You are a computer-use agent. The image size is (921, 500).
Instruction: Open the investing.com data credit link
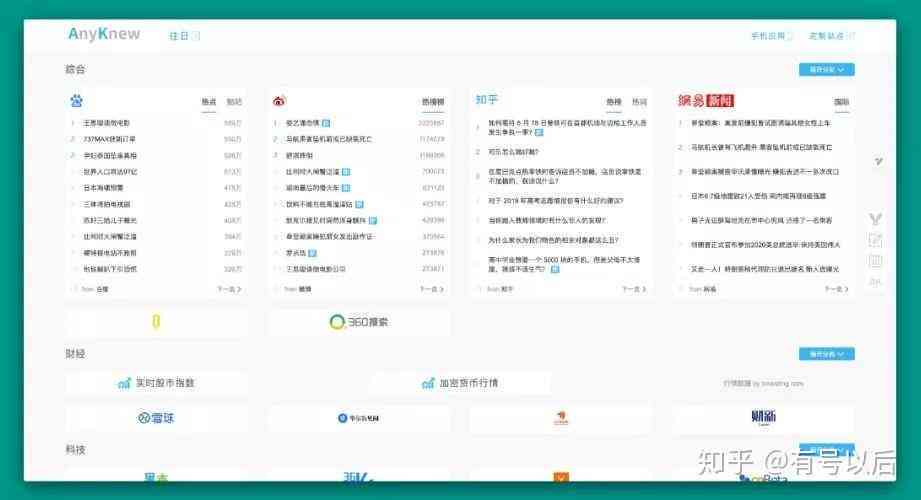coord(763,383)
